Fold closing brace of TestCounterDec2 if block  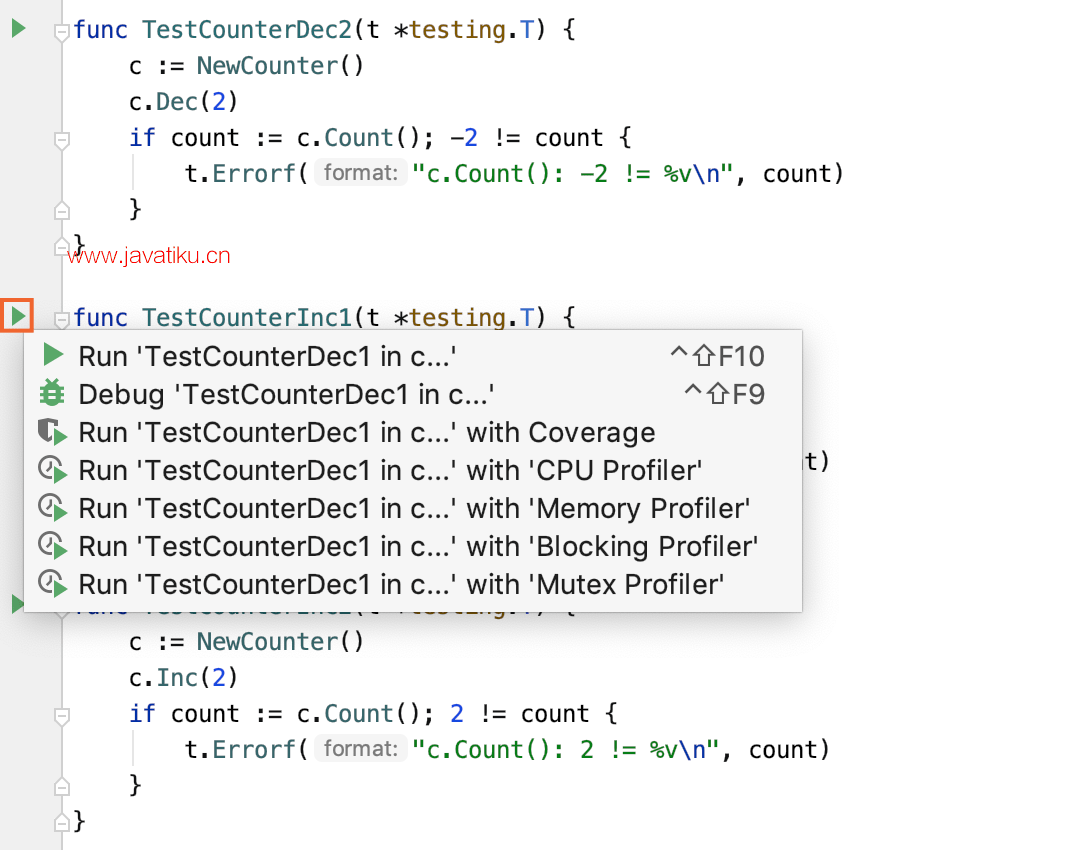point(62,209)
